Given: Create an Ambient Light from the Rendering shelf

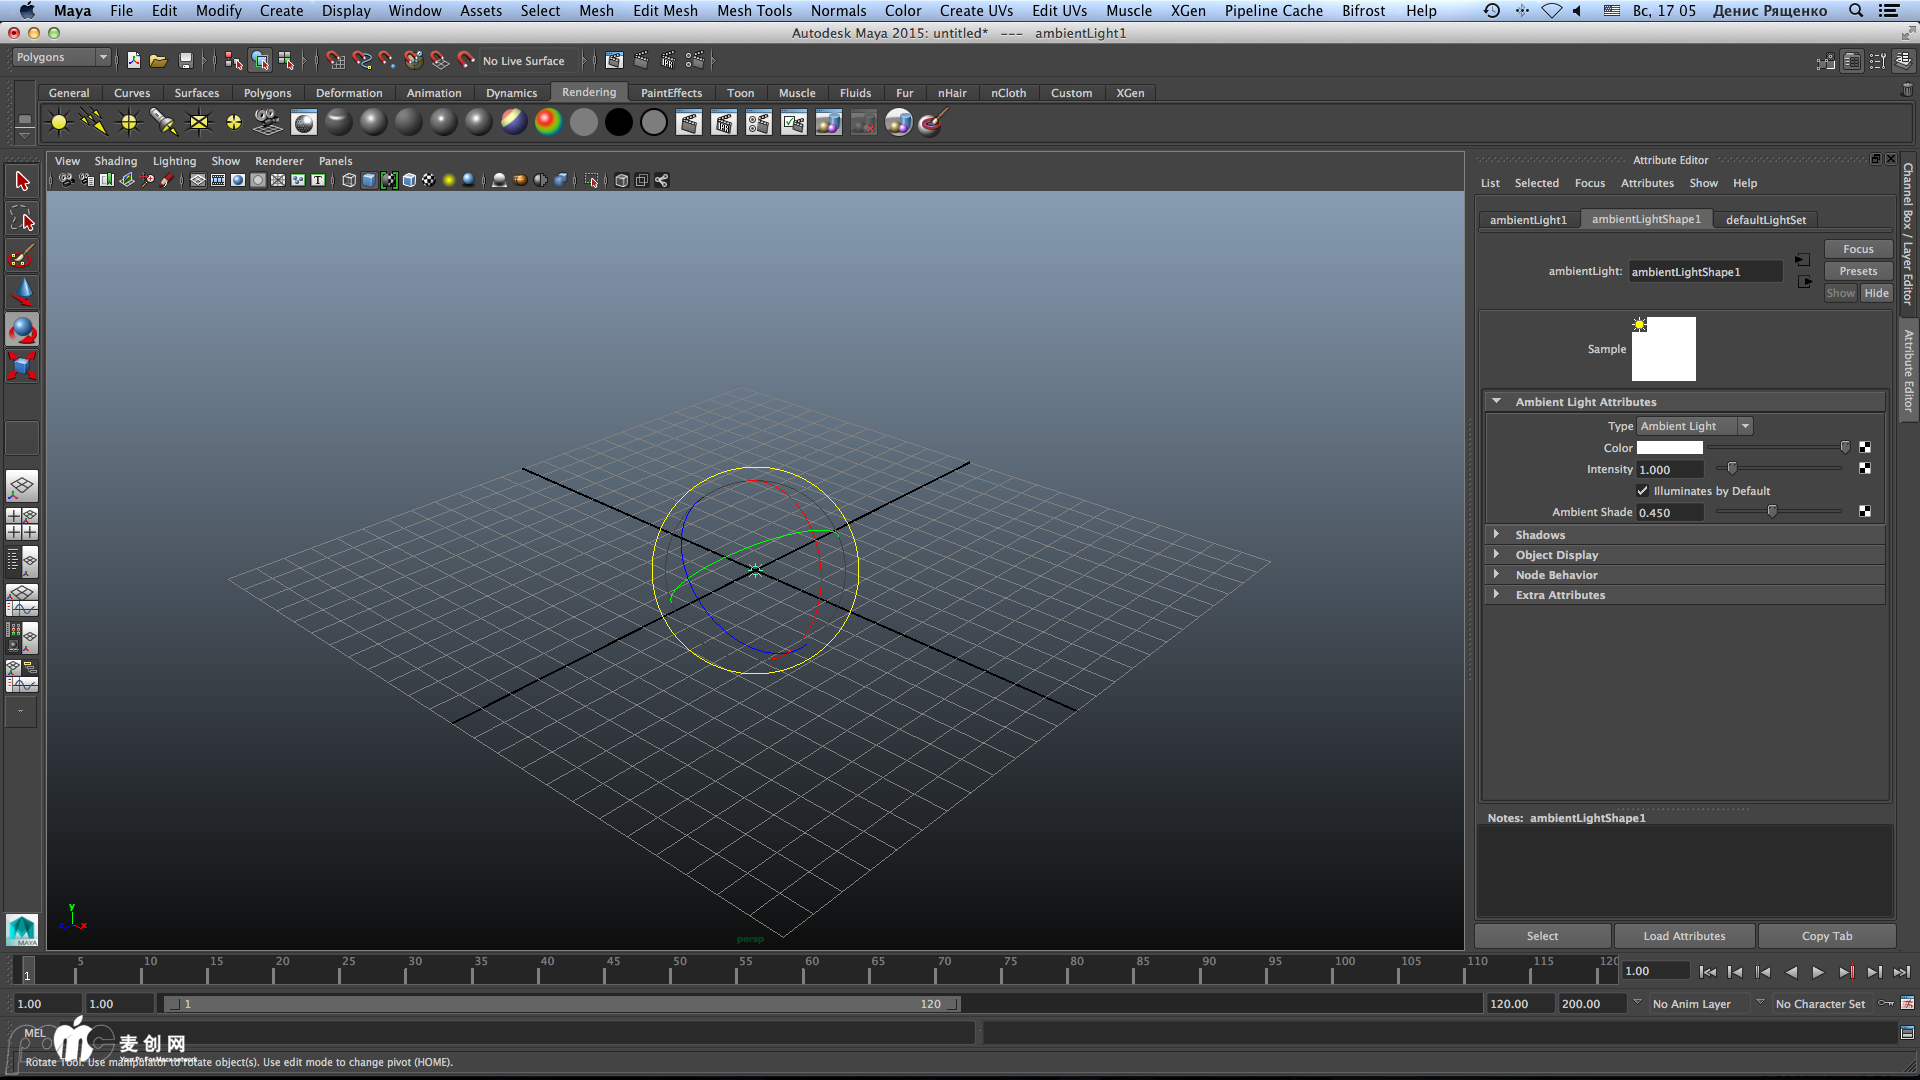Looking at the screenshot, I should pos(58,122).
